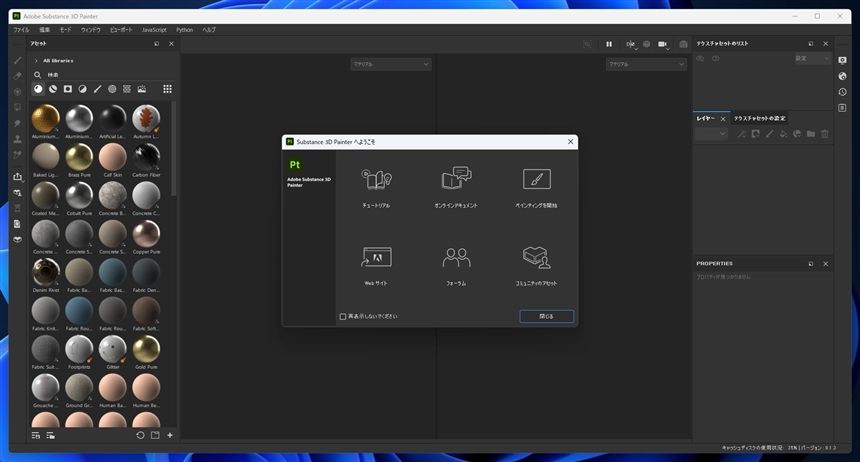This screenshot has width=860, height=462.
Task: Filter assets by smart materials icon
Action: point(53,89)
